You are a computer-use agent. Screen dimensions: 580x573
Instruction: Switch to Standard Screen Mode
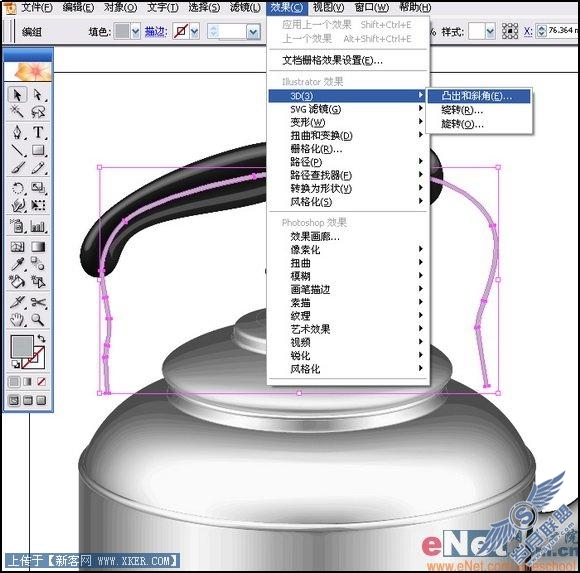coord(14,400)
